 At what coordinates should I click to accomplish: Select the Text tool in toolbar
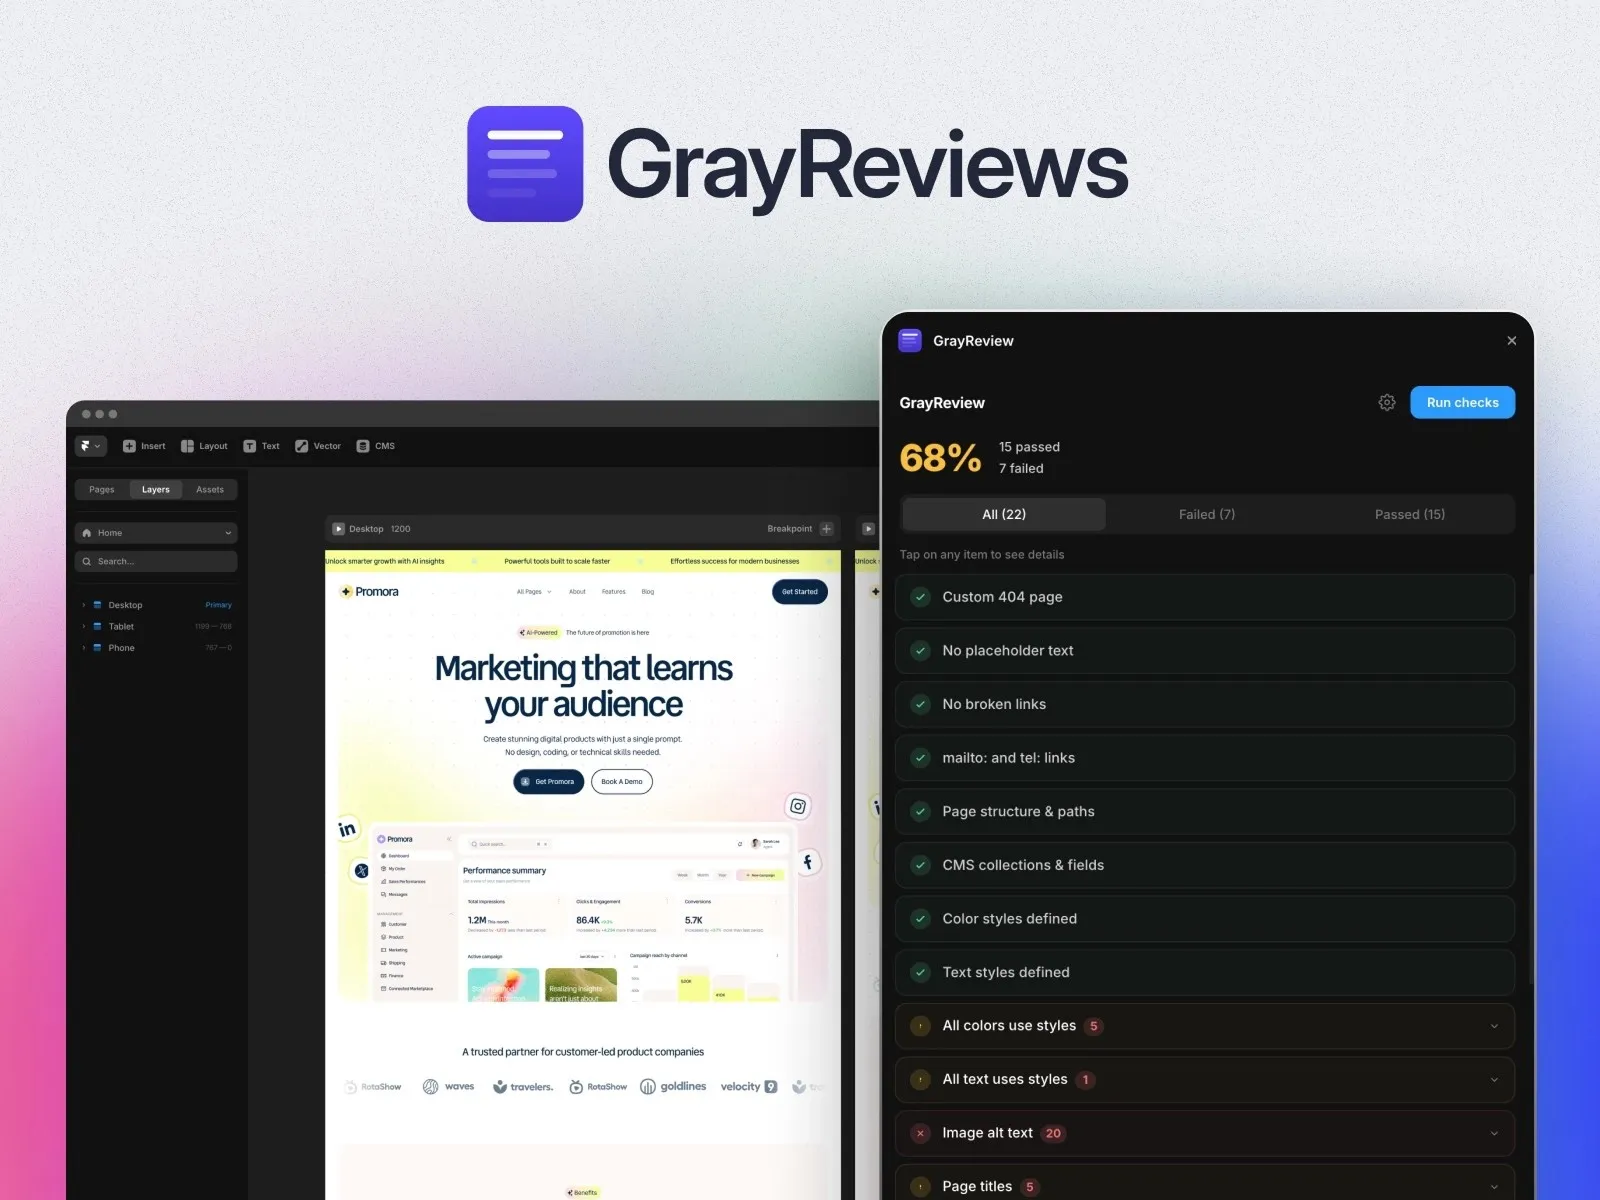pyautogui.click(x=262, y=446)
